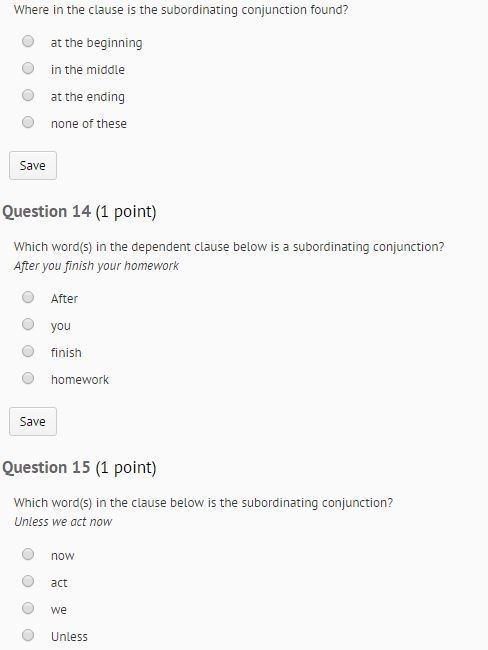Screen dimensions: 488x650
Task: Select the 'now' radio option
Action: click(28, 554)
